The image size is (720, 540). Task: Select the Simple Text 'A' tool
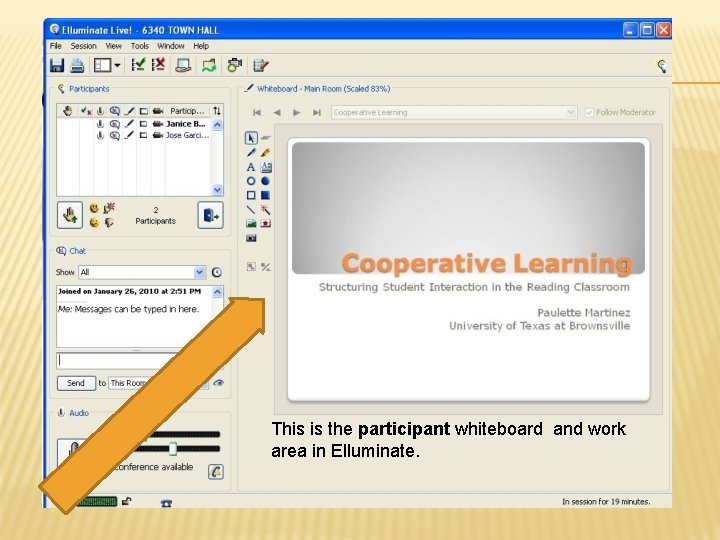click(251, 167)
